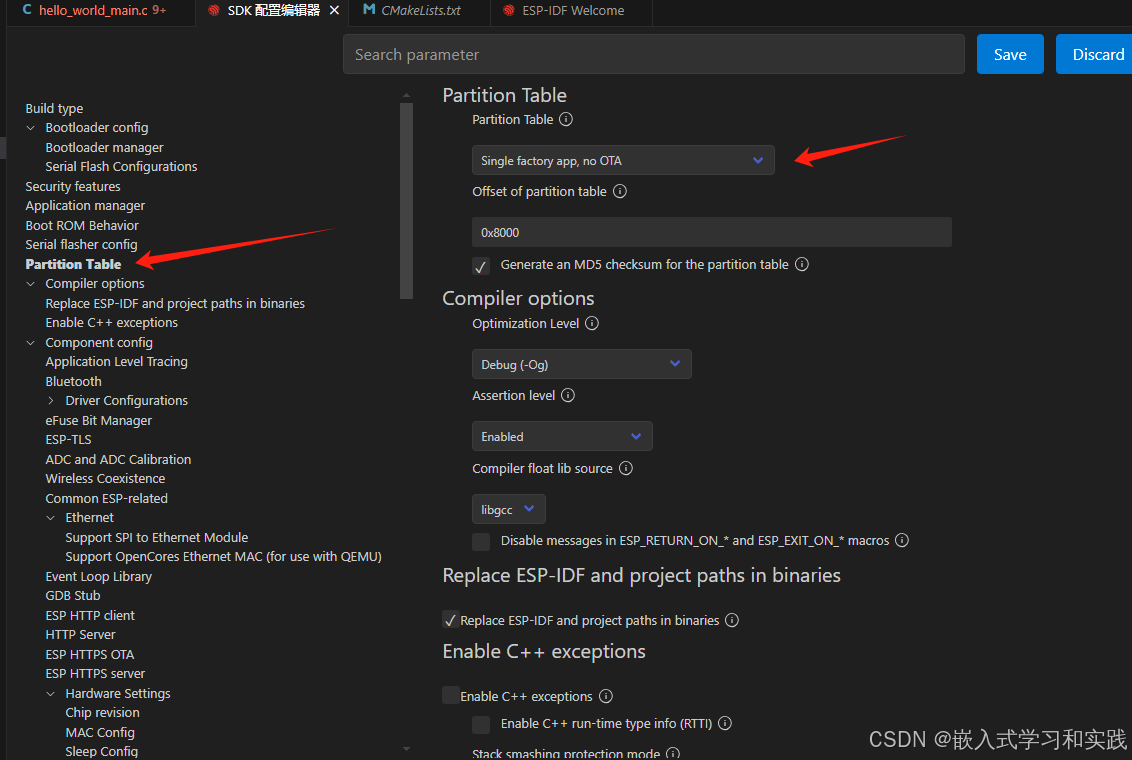Select ESP HTTPS OTA in the tree

(90, 654)
